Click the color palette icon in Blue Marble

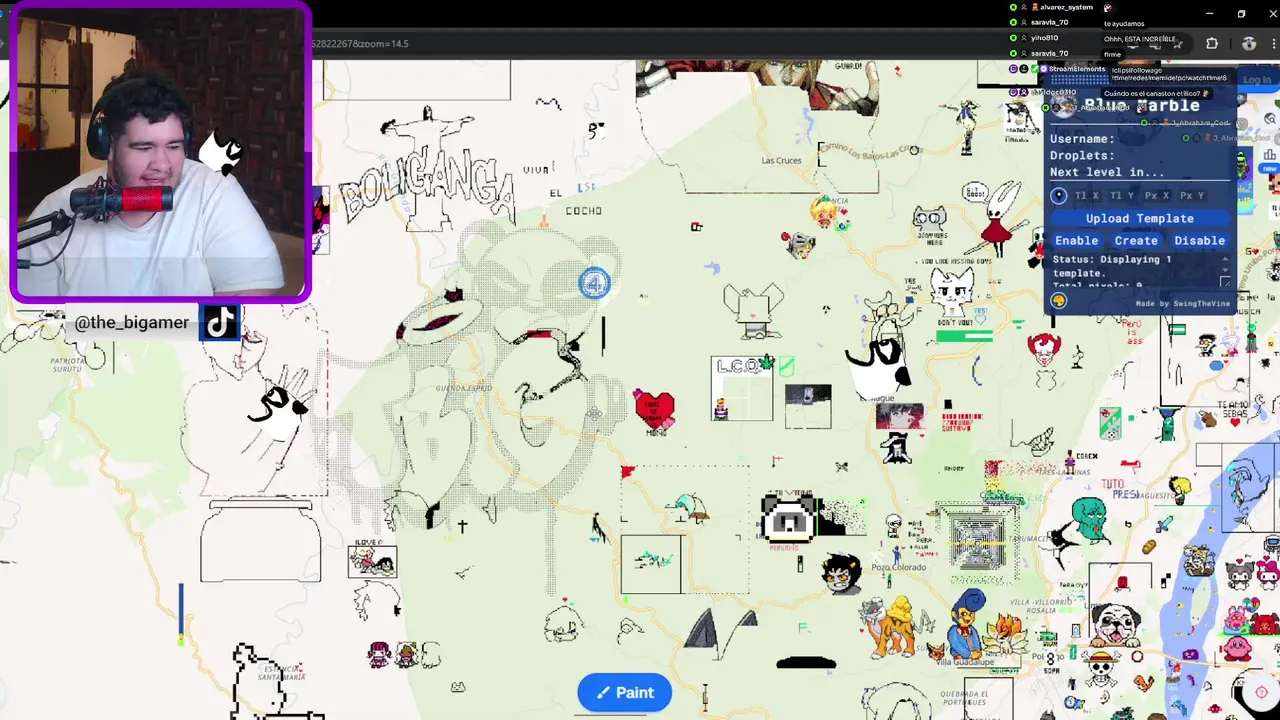pyautogui.click(x=1059, y=300)
